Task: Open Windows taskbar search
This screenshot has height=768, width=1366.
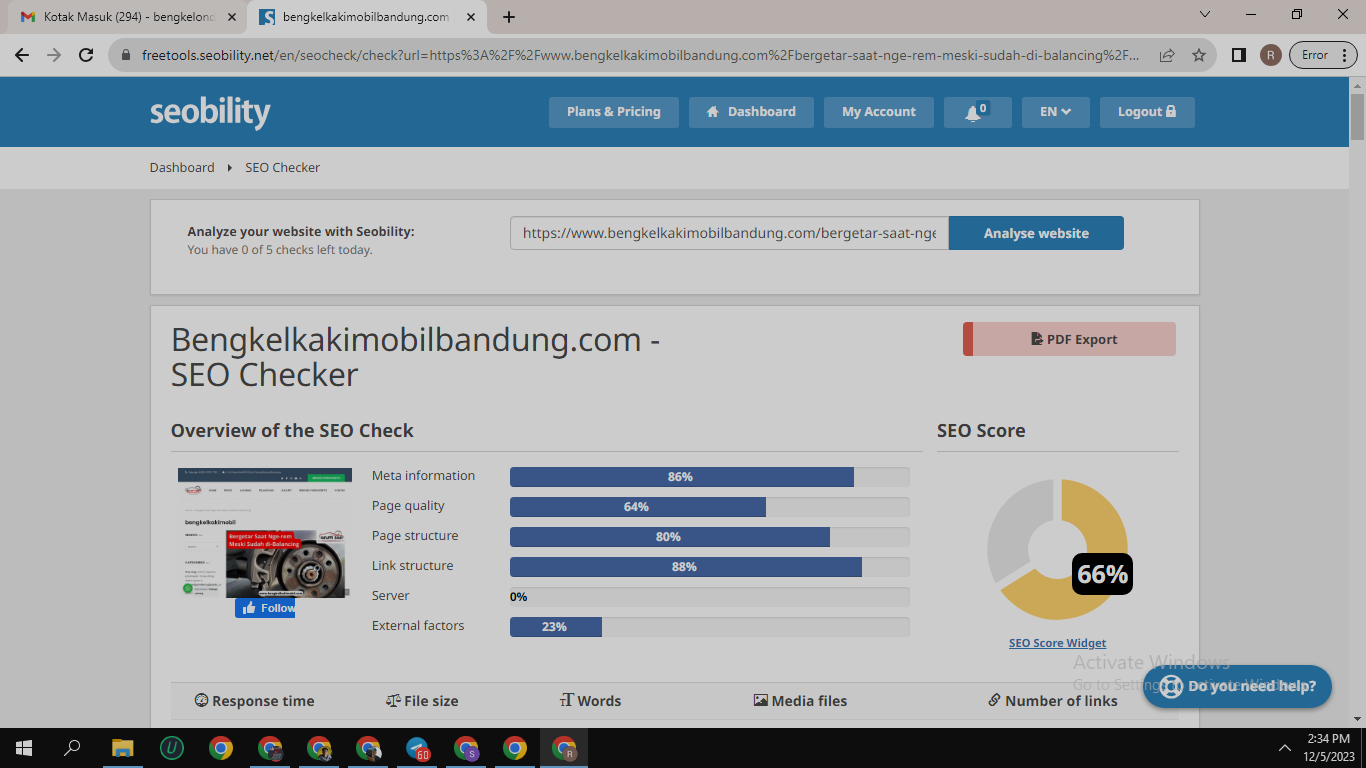Action: (72, 748)
